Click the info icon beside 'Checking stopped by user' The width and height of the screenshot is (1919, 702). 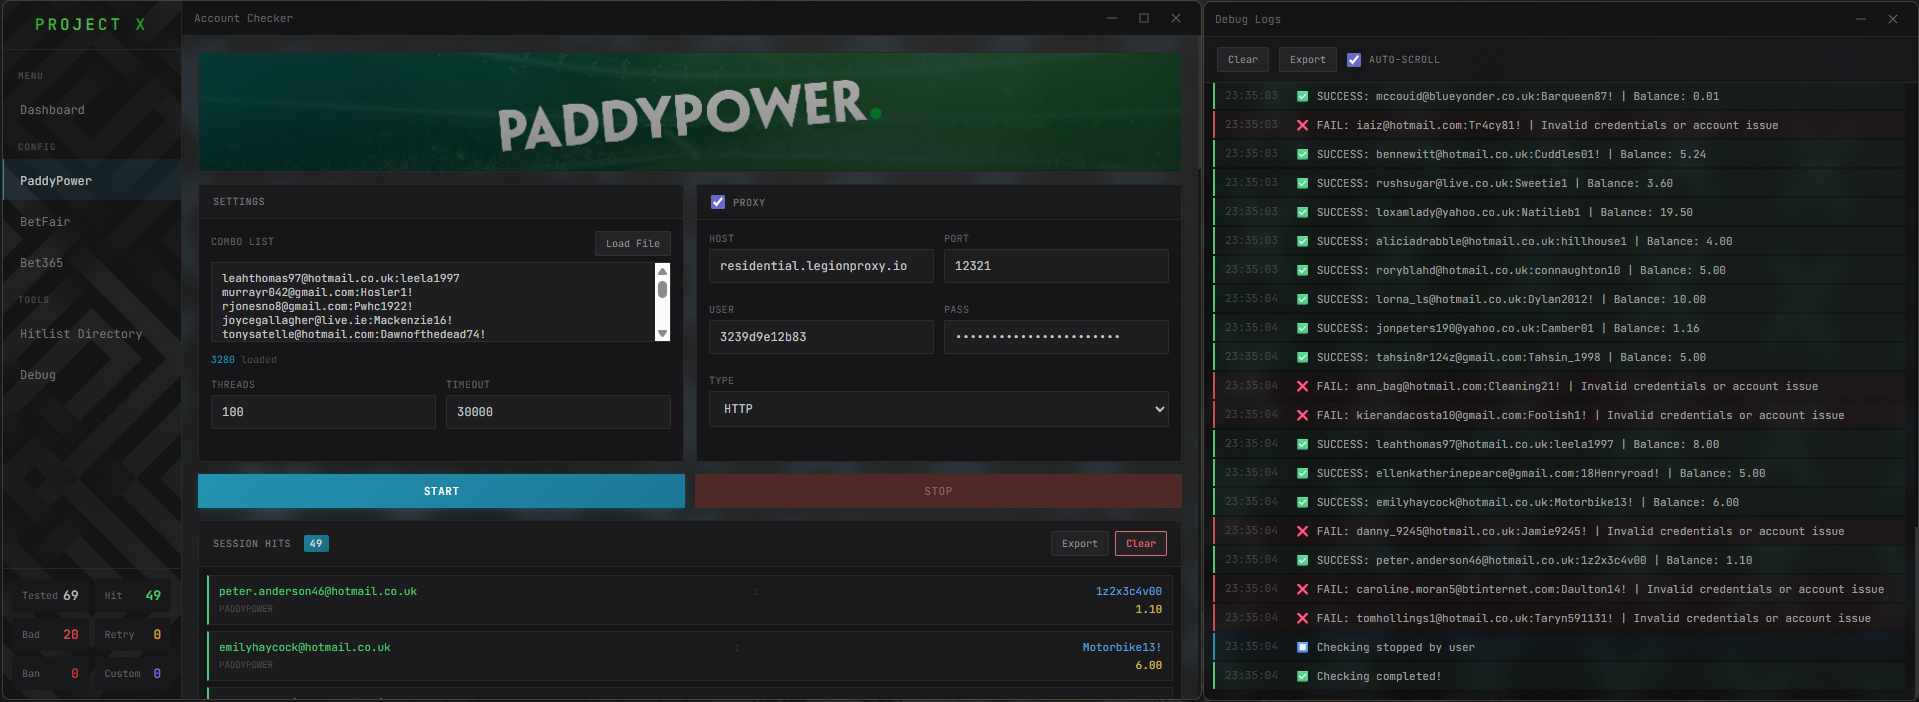click(x=1302, y=648)
